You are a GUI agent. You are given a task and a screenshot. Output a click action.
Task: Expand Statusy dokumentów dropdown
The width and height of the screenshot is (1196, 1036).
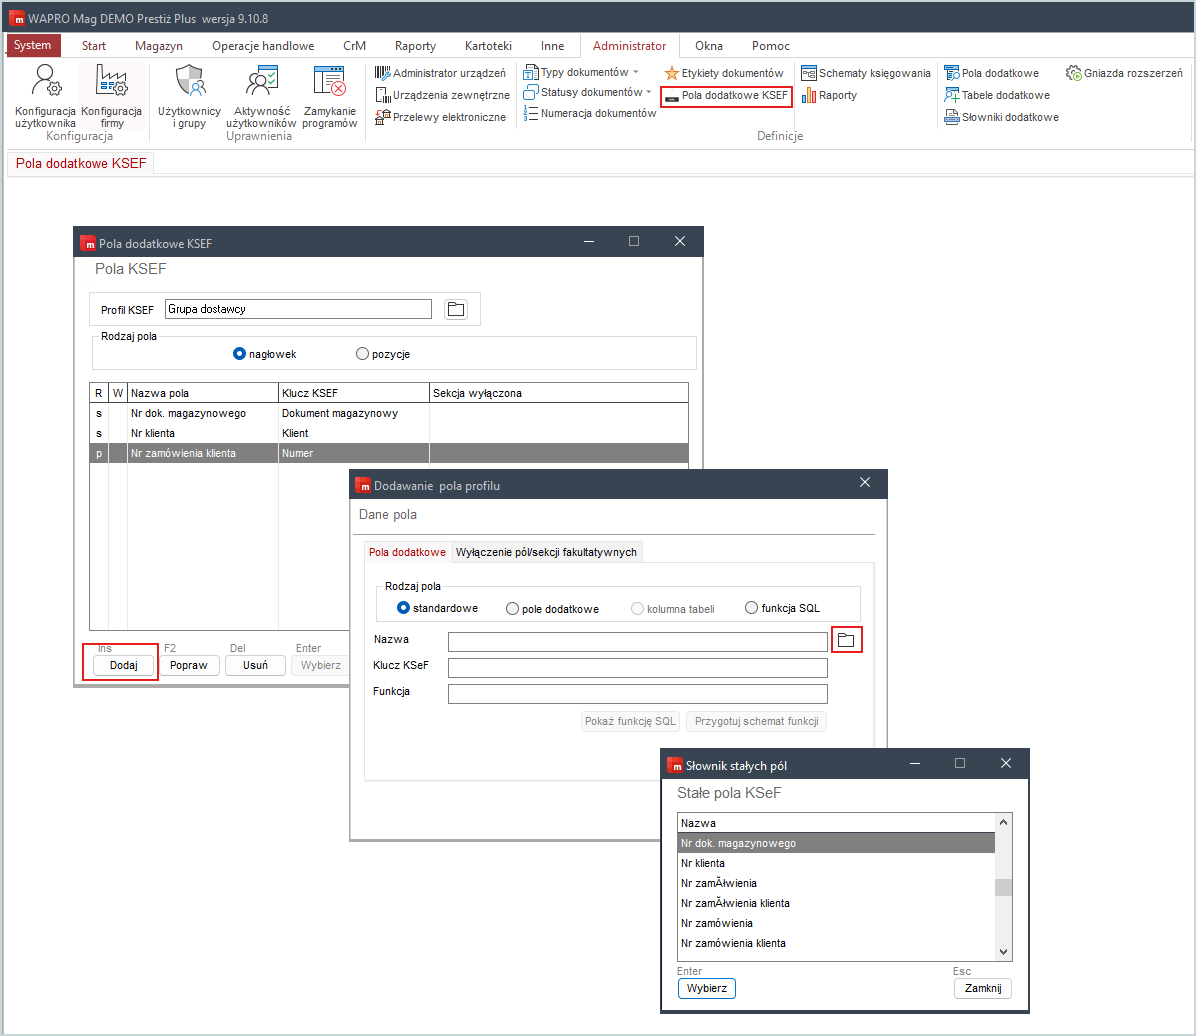coord(648,92)
